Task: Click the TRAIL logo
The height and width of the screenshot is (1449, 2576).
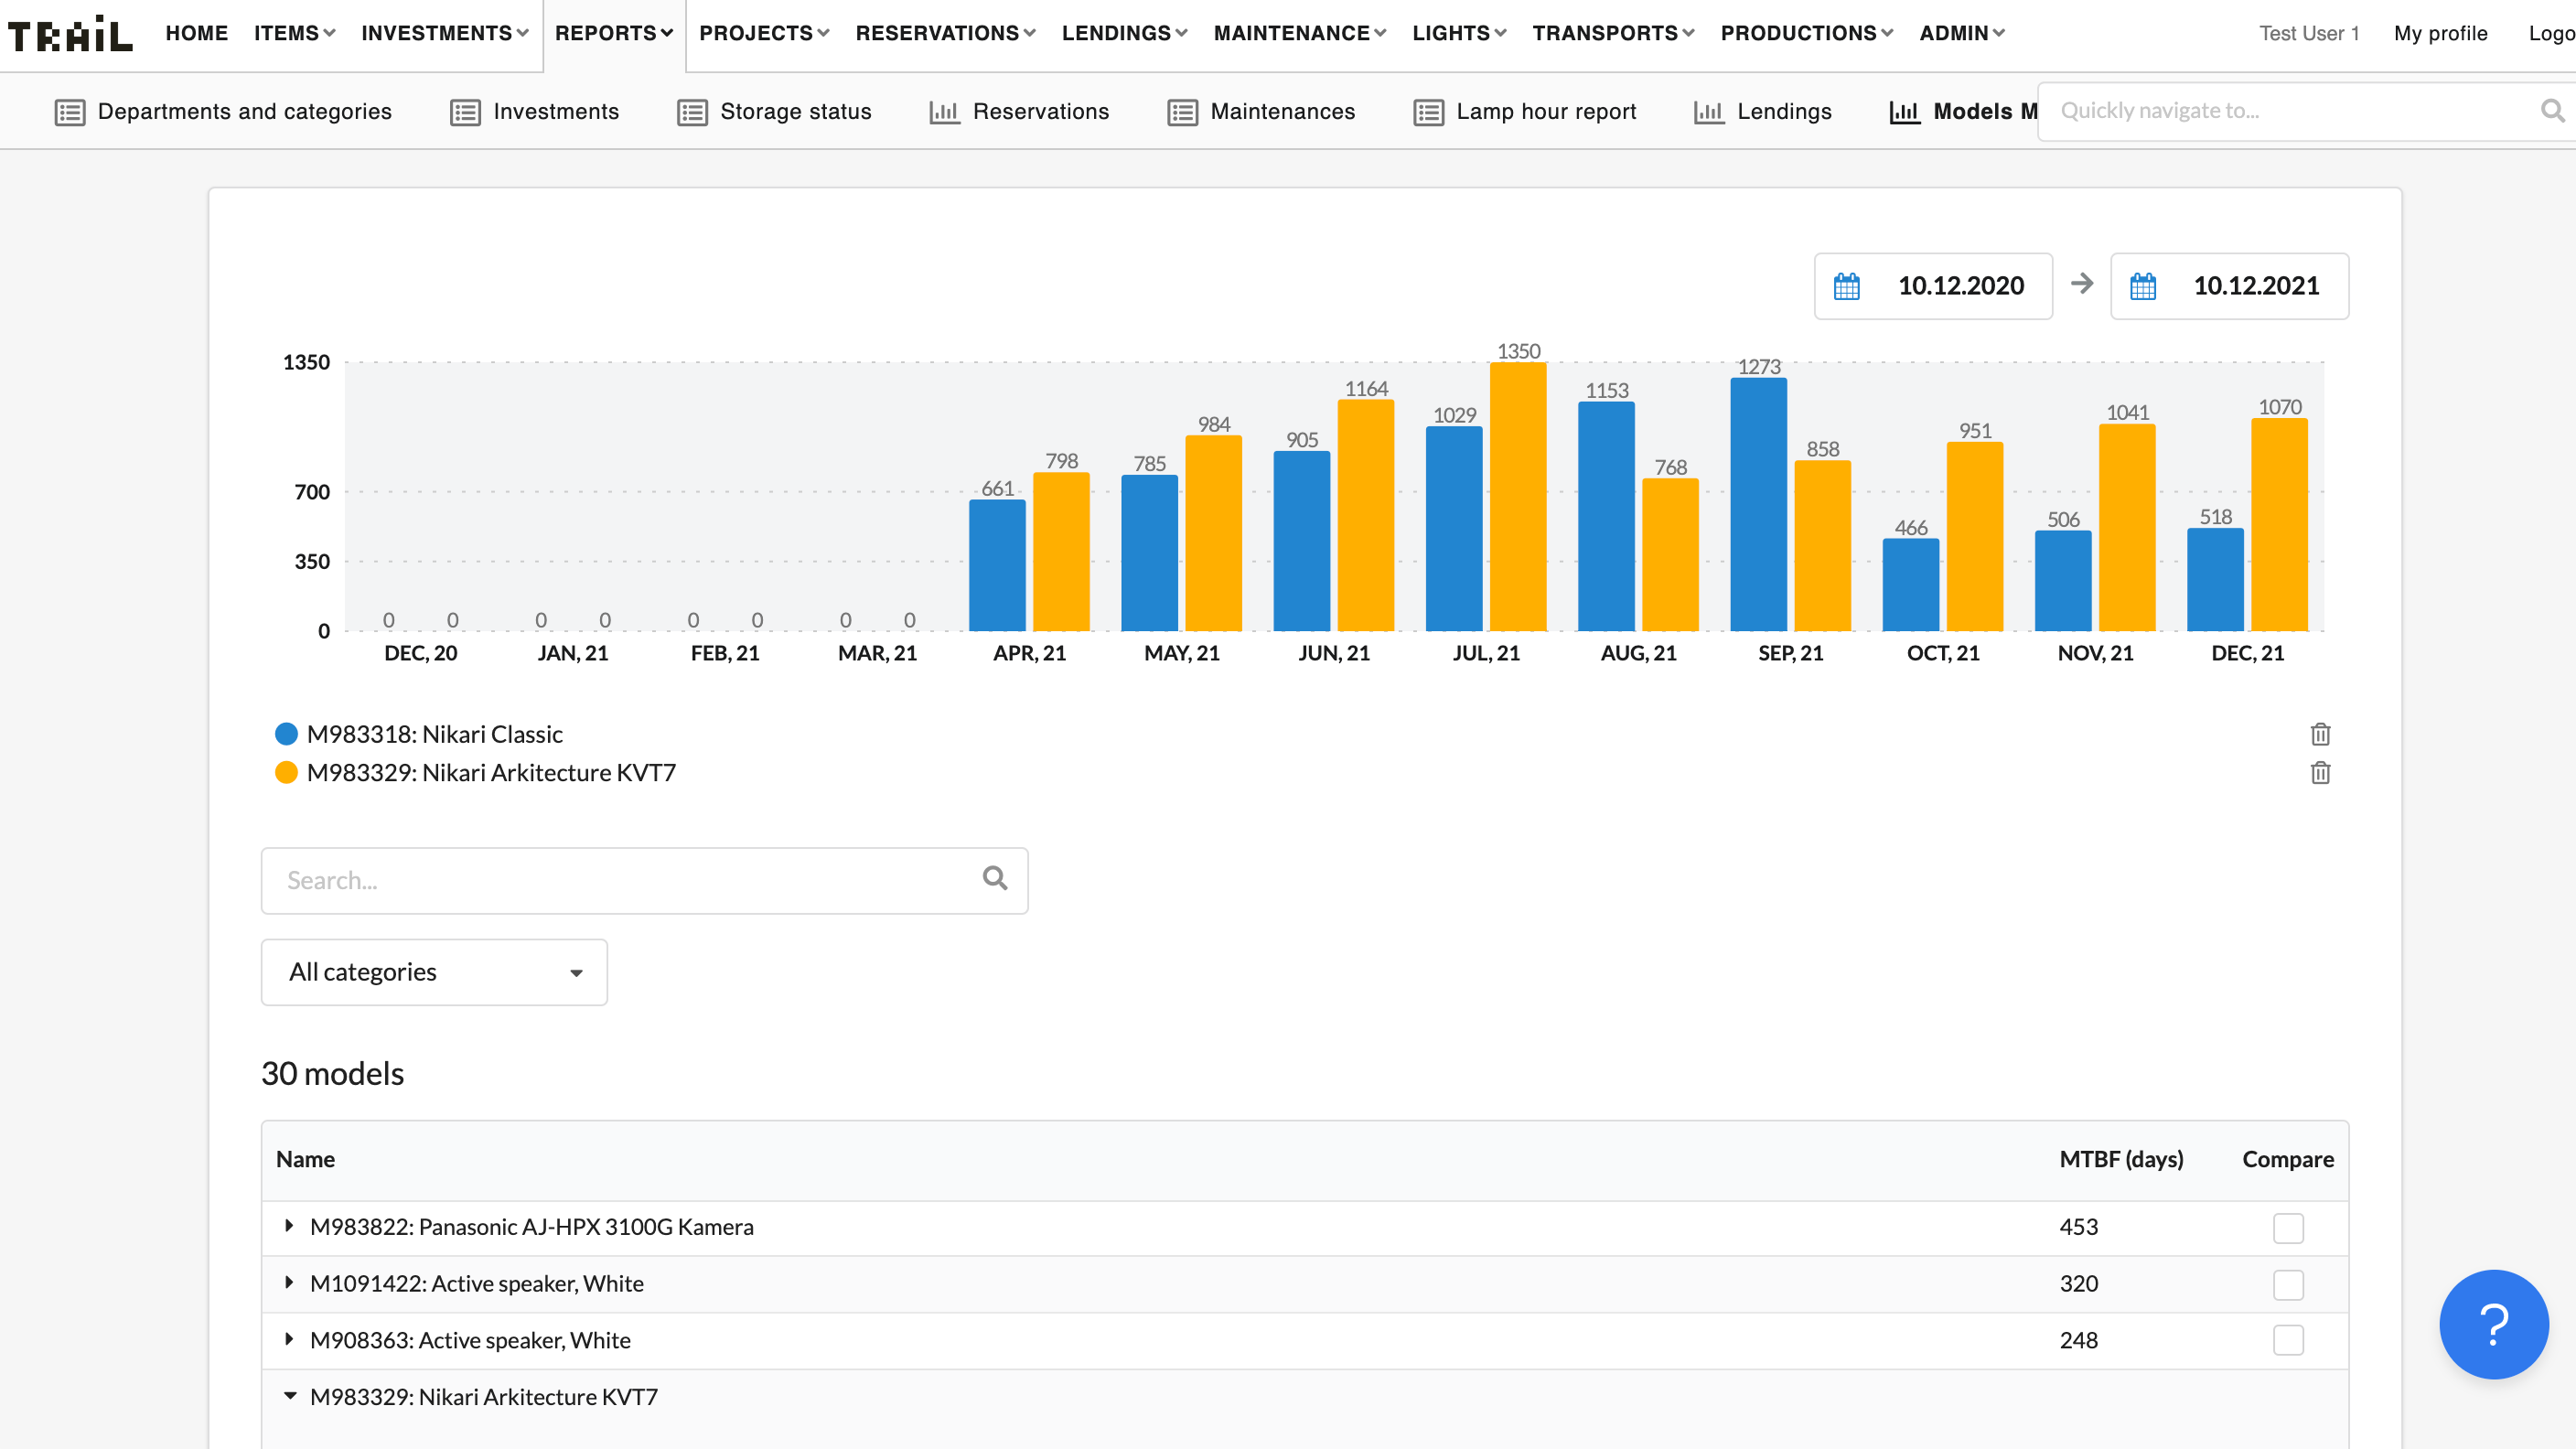Action: [x=70, y=34]
